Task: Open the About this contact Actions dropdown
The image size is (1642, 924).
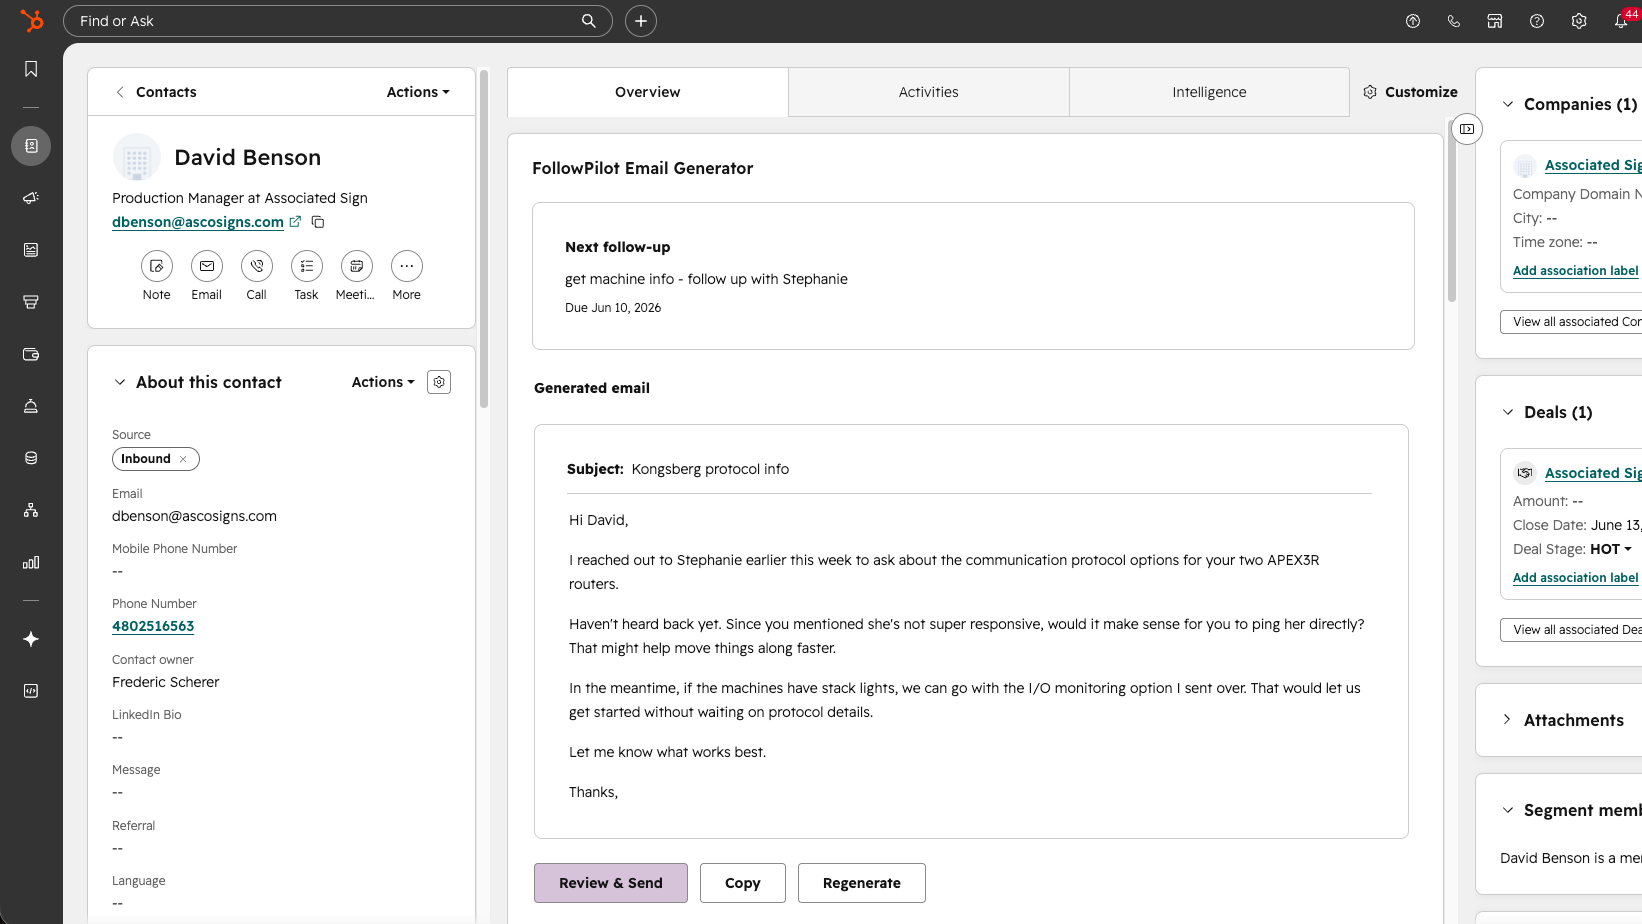Action: 383,382
